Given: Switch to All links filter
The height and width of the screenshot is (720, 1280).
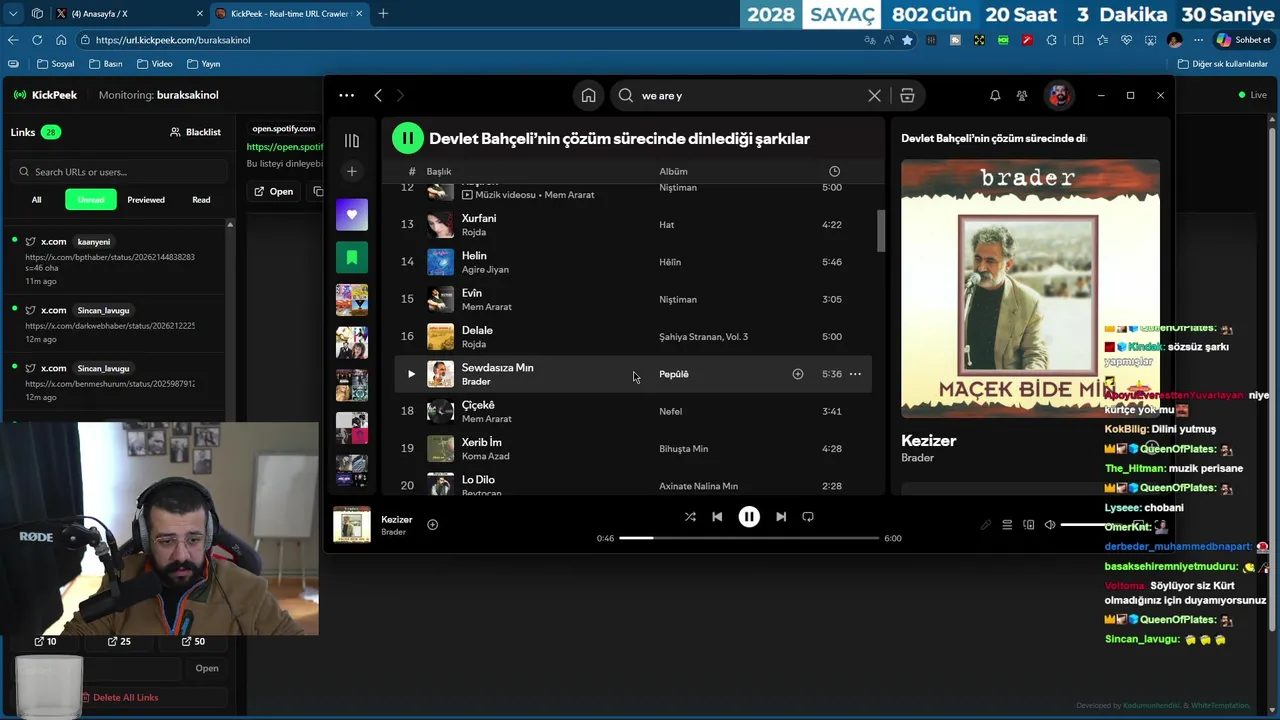Looking at the screenshot, I should [36, 199].
